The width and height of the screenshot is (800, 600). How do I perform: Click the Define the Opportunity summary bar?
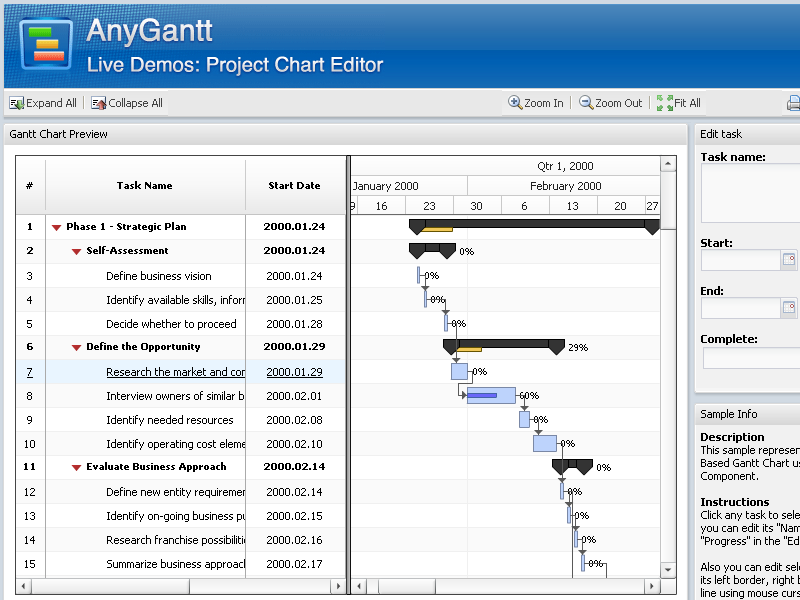pyautogui.click(x=504, y=343)
